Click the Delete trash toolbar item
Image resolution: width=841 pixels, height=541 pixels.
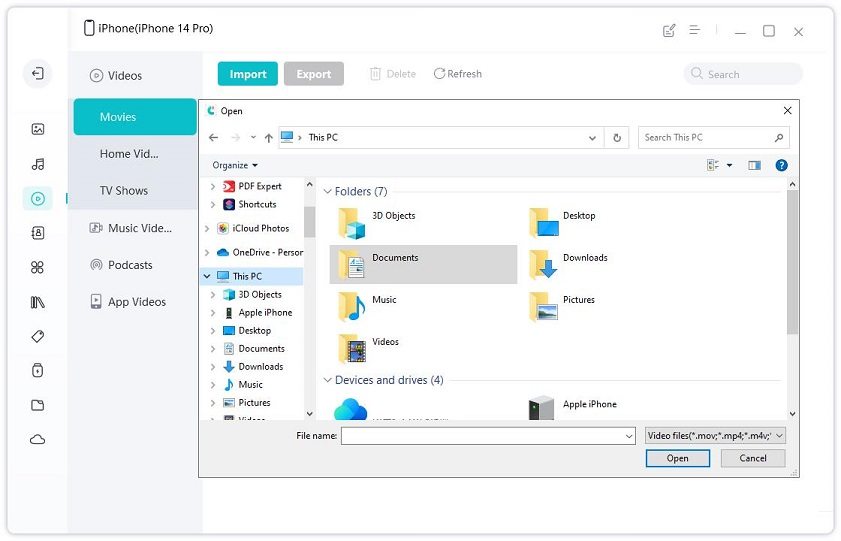tap(393, 74)
